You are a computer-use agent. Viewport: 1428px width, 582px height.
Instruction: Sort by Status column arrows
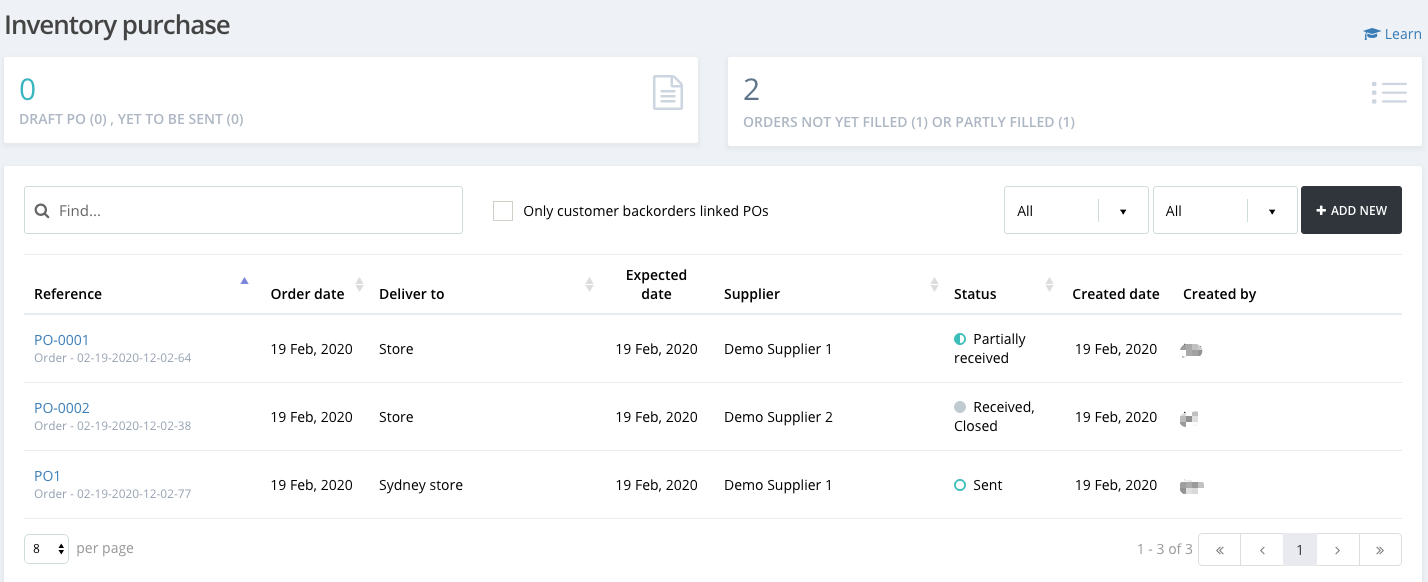click(1049, 285)
